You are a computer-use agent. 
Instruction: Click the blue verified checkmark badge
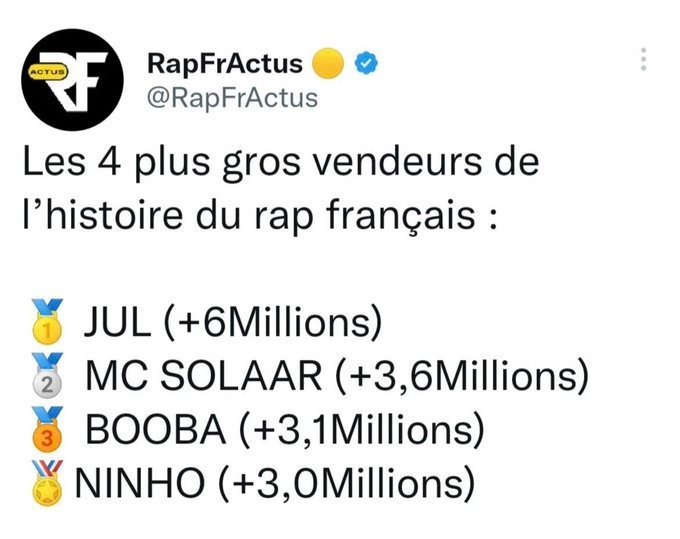pos(366,63)
